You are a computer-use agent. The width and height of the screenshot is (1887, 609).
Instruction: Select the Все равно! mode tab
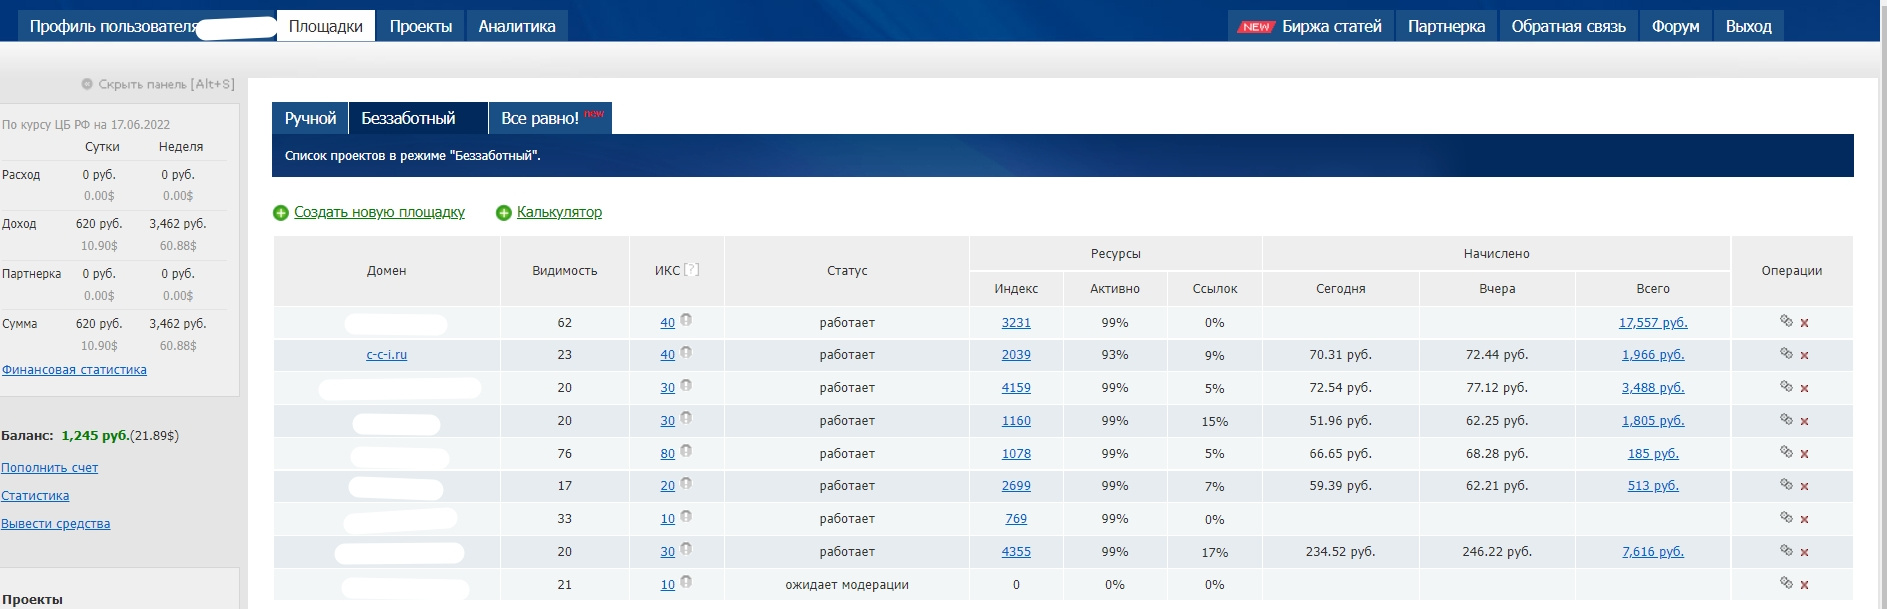point(540,118)
